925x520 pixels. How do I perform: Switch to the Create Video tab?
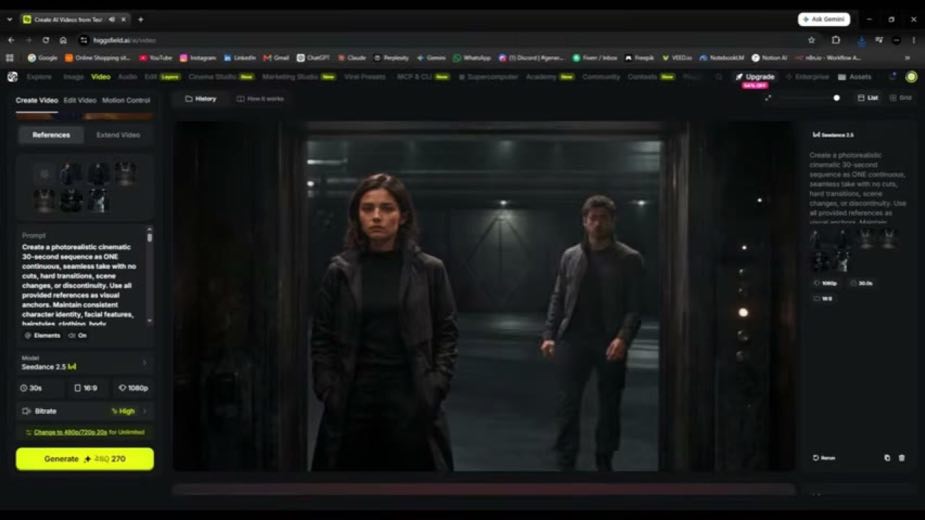37,100
